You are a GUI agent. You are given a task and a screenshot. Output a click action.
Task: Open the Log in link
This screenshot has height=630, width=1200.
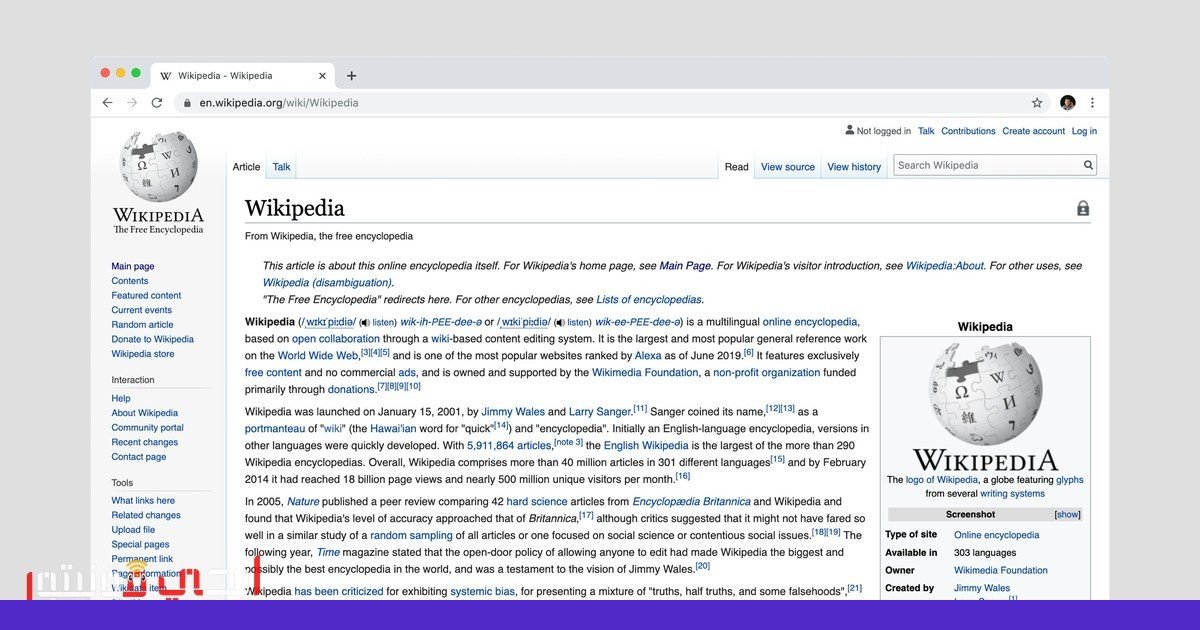coord(1084,131)
